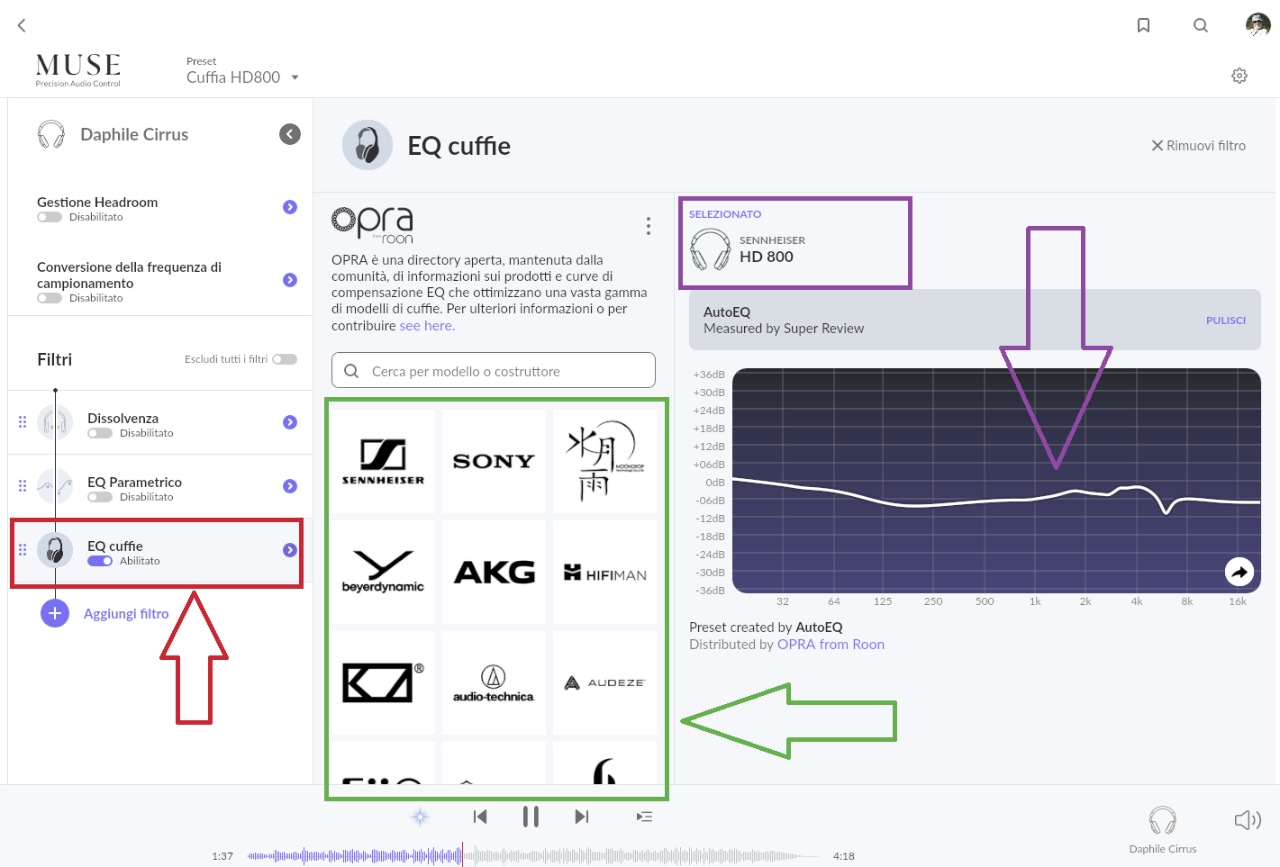
Task: Select the Audeze brand tile
Action: click(x=605, y=682)
